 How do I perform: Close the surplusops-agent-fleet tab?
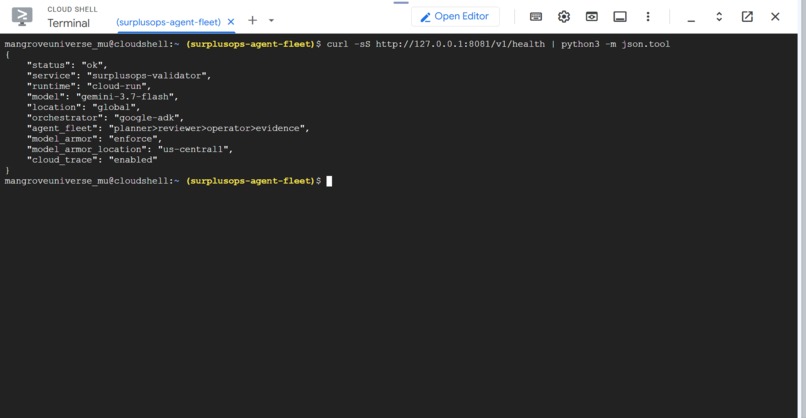click(x=231, y=22)
